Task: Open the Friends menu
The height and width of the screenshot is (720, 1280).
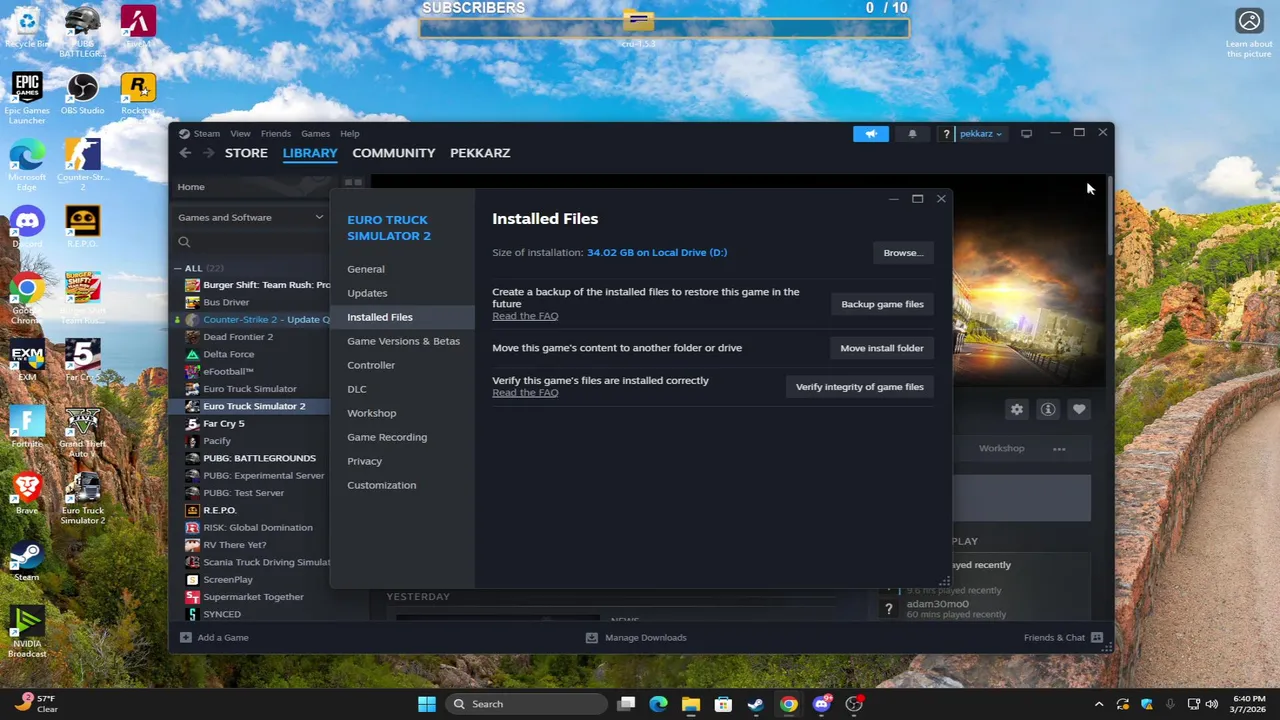Action: point(276,133)
